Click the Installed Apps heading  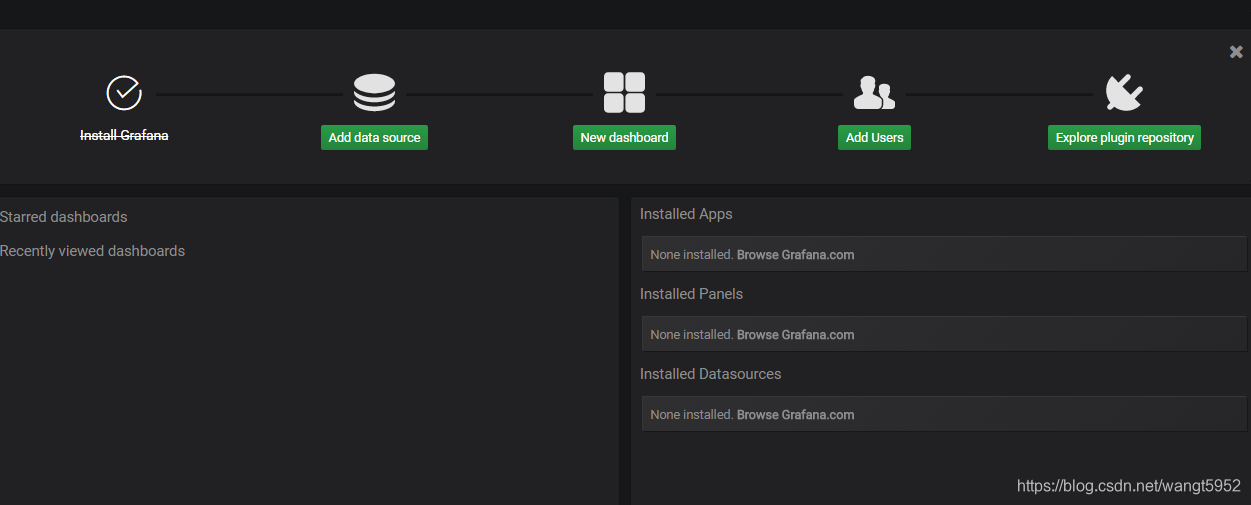coord(686,214)
